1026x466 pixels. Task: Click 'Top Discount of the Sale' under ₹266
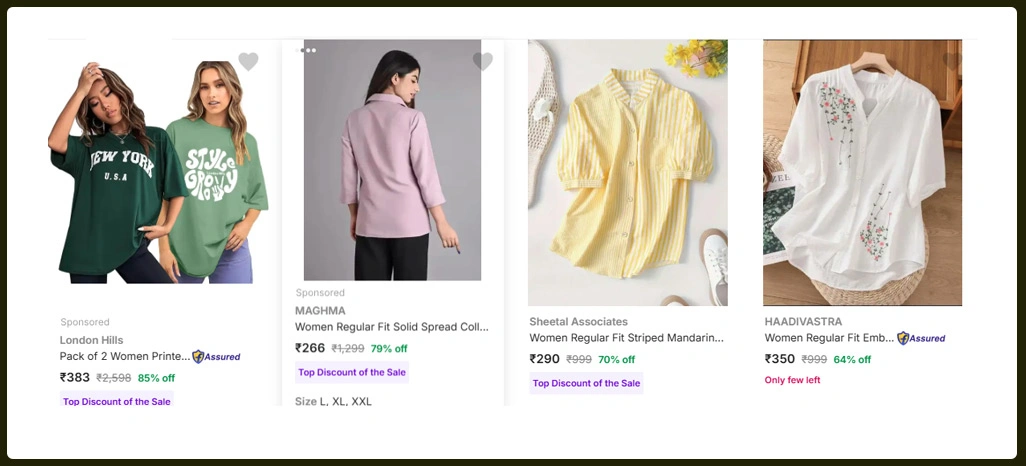coord(352,372)
